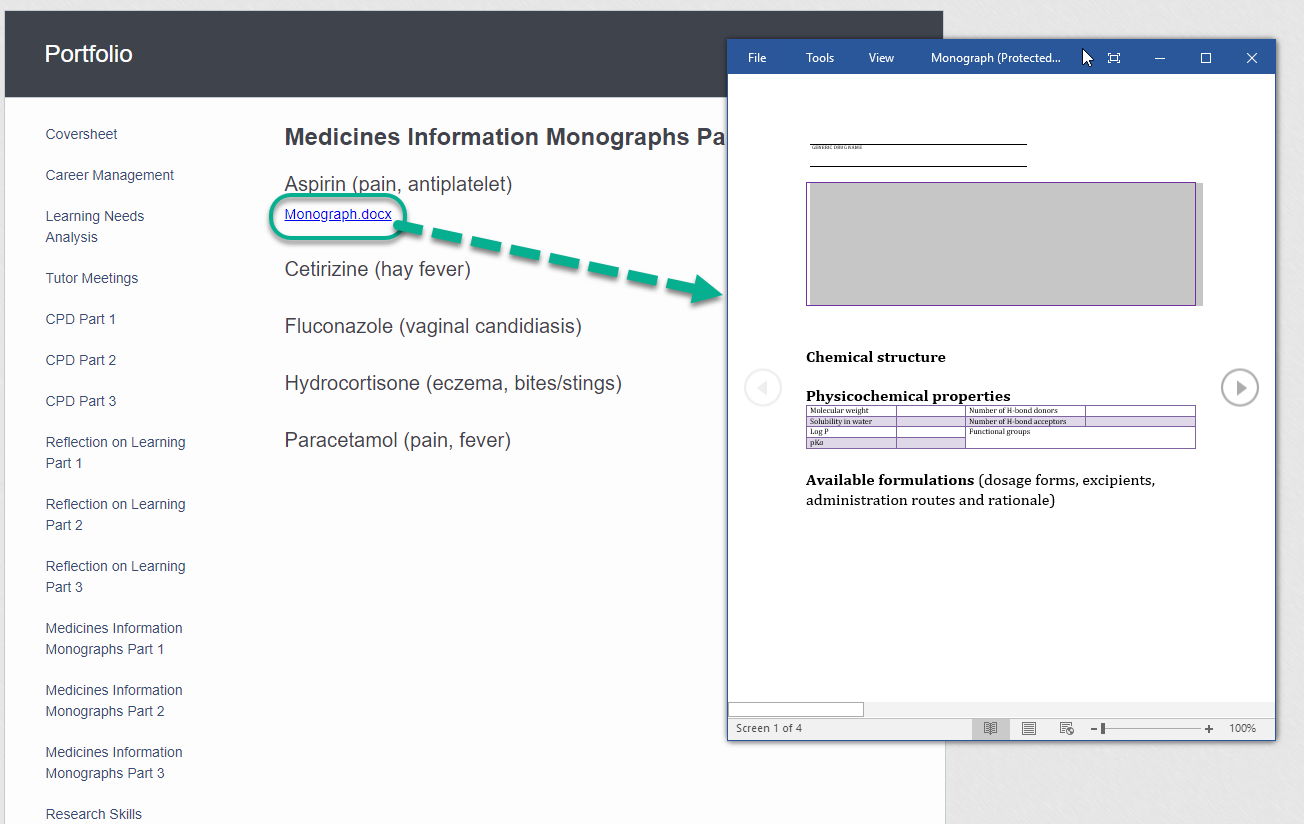
Task: Click the grey placeholder box in document
Action: click(1002, 244)
